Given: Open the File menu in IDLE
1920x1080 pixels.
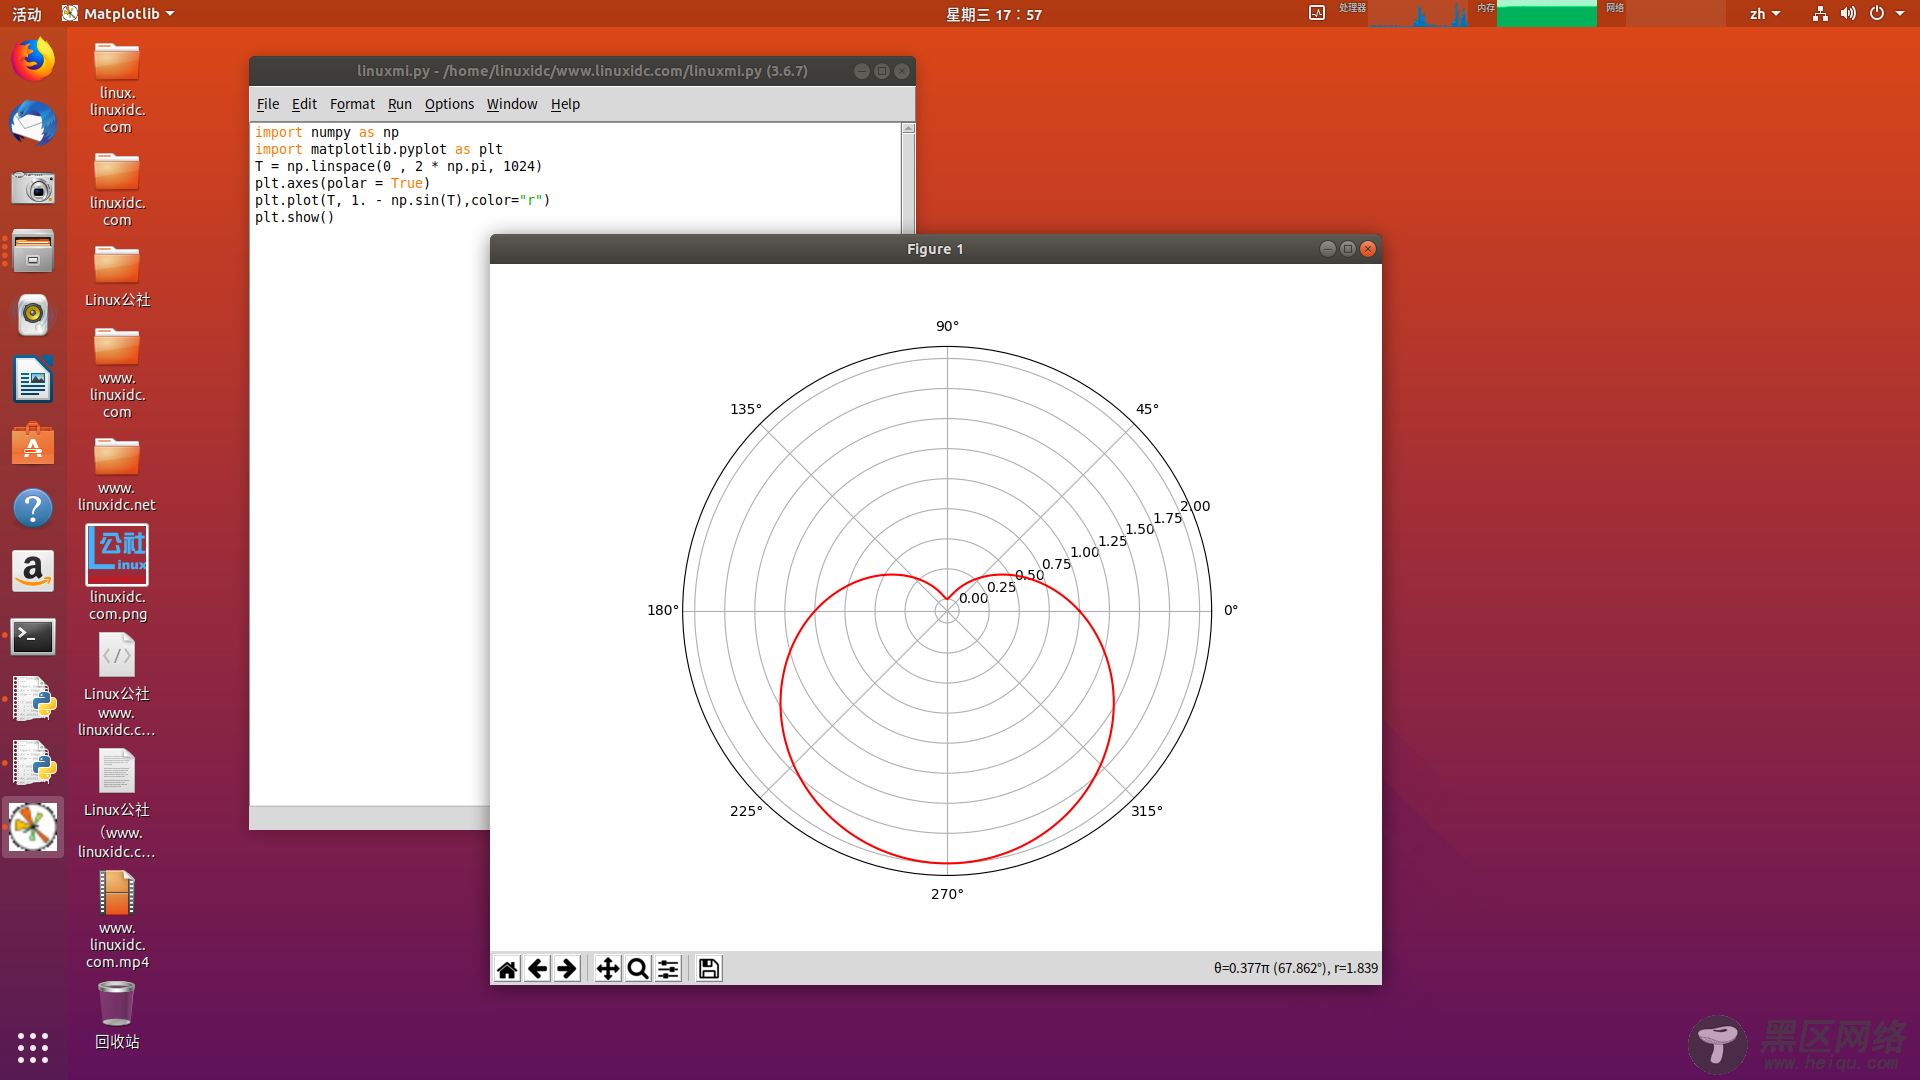Looking at the screenshot, I should click(267, 104).
